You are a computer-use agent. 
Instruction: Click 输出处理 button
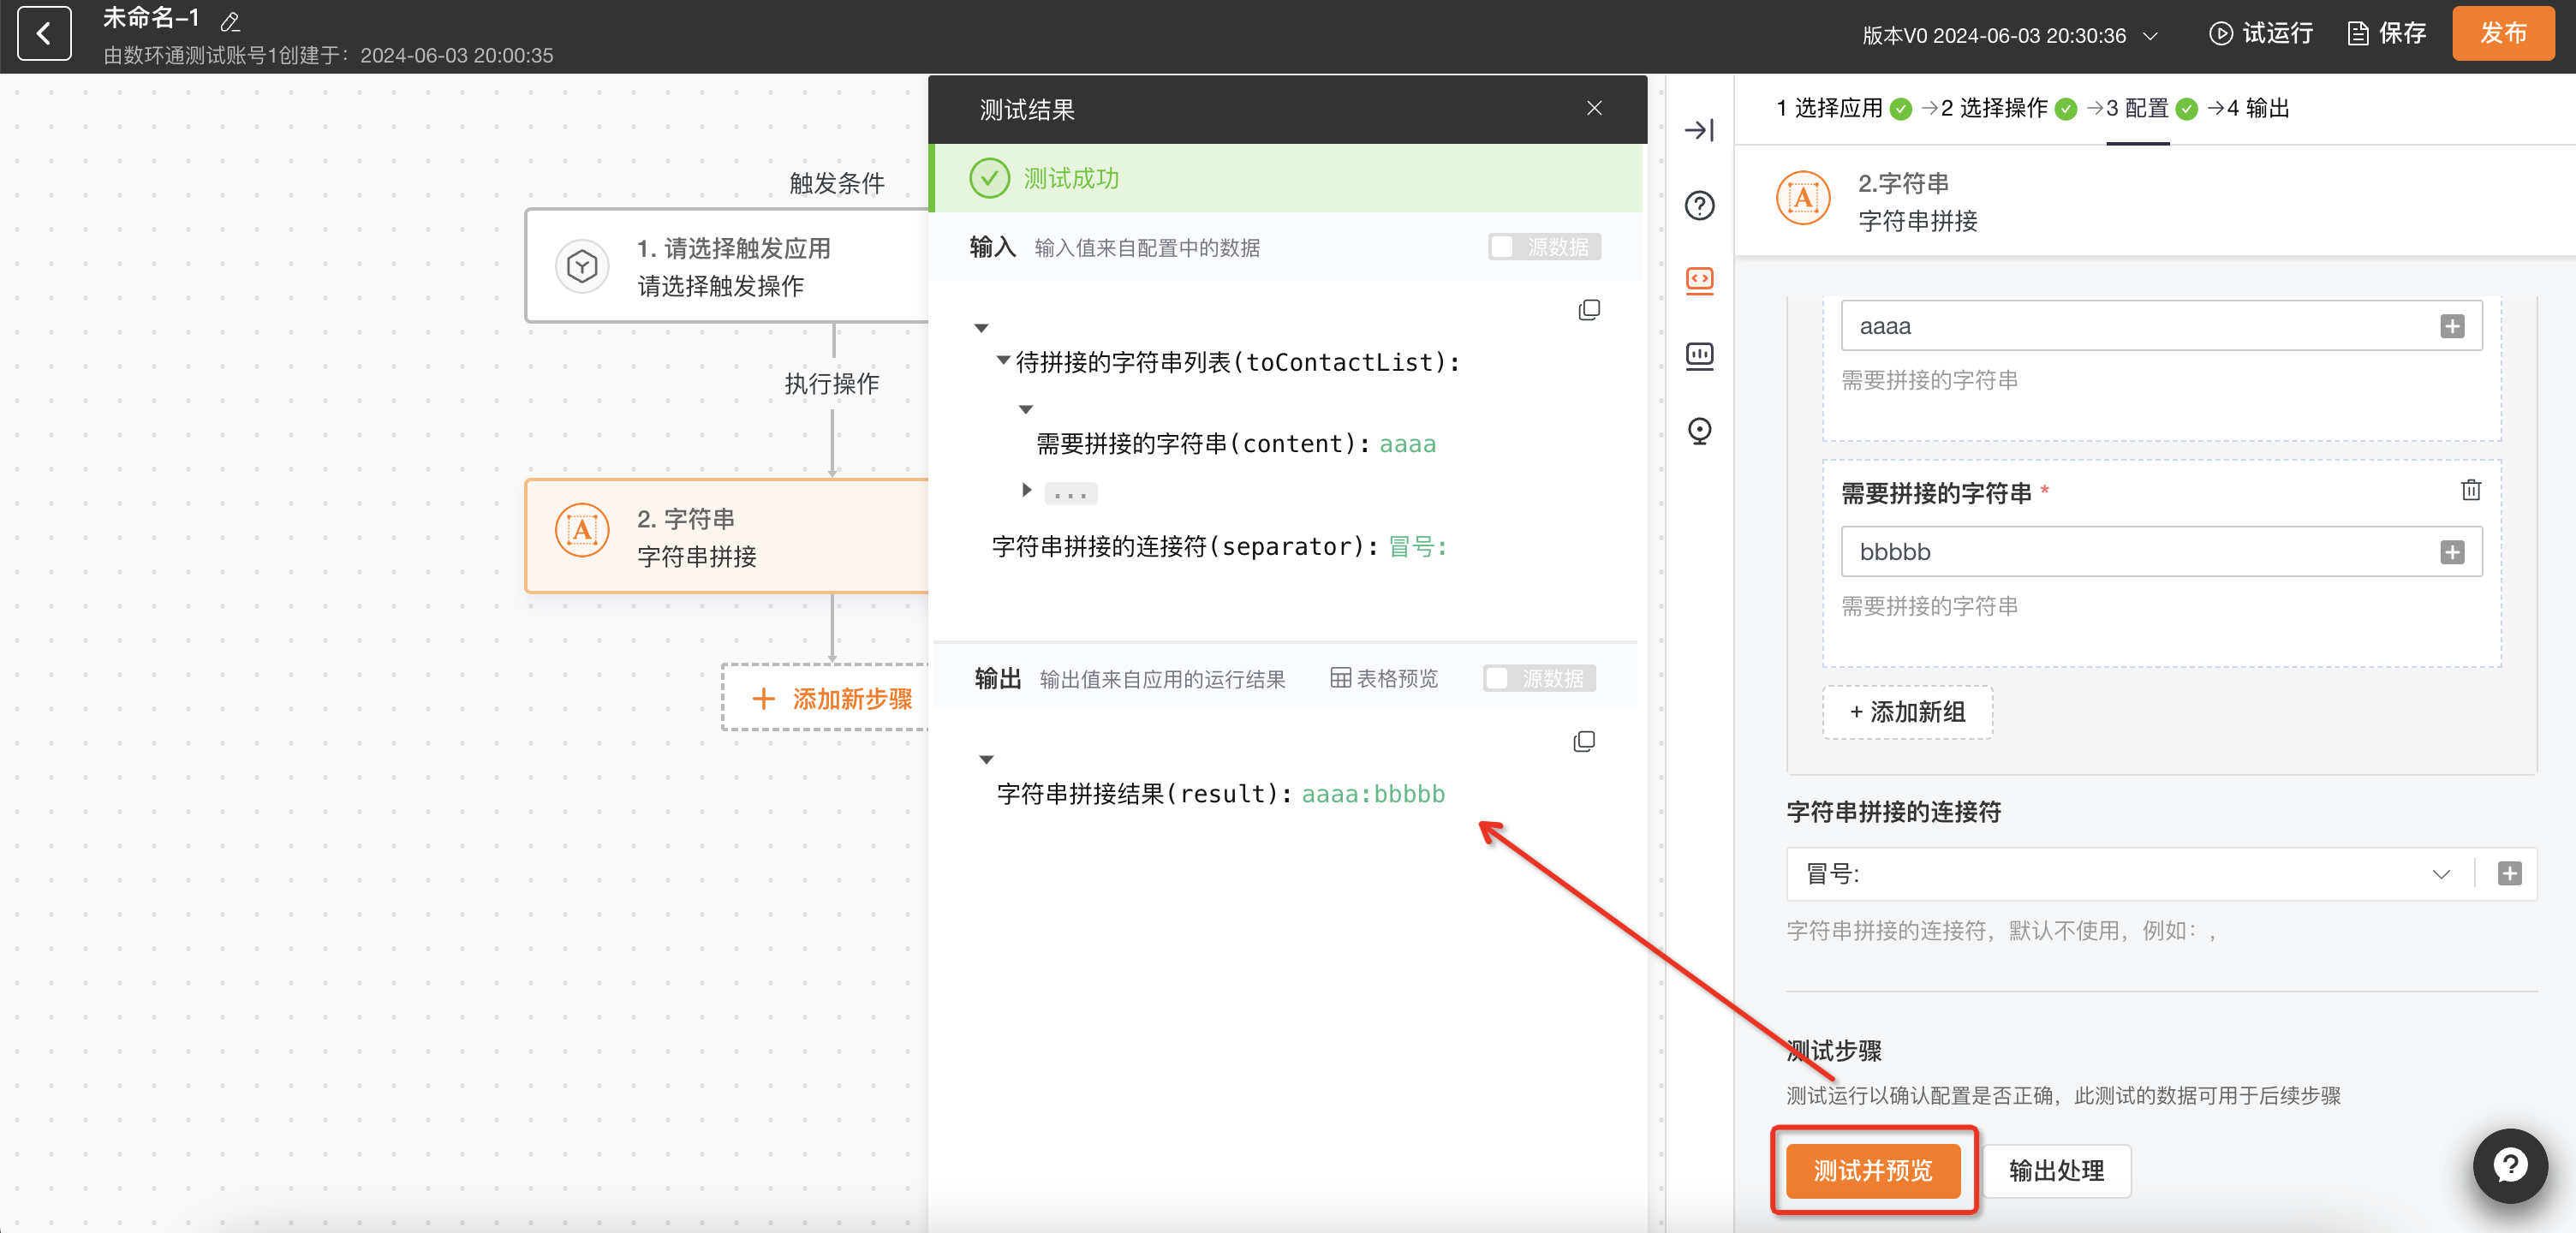pos(2056,1170)
